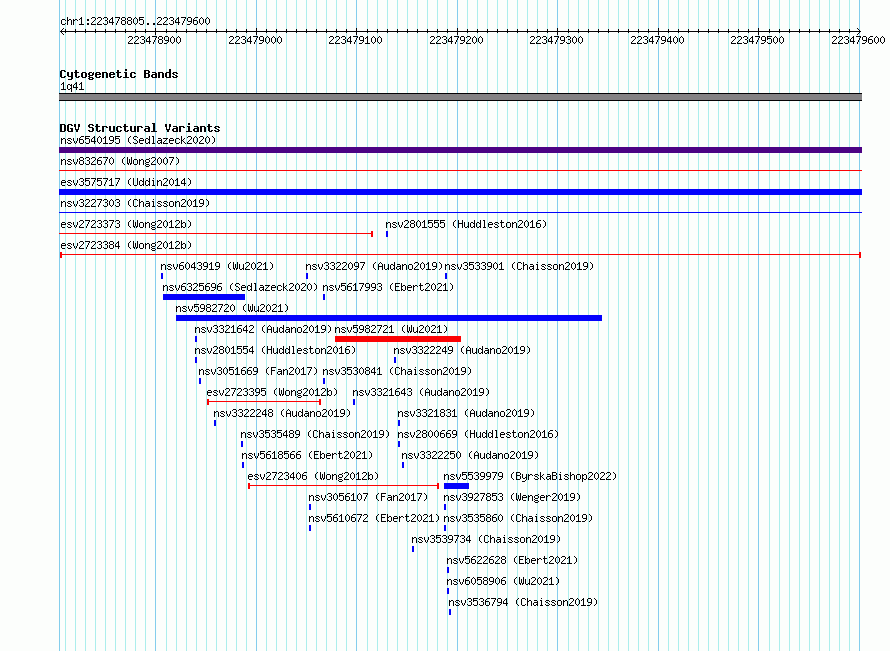This screenshot has width=890, height=651.
Task: Select nsv3322097 (Audano2019) label
Action: [374, 266]
